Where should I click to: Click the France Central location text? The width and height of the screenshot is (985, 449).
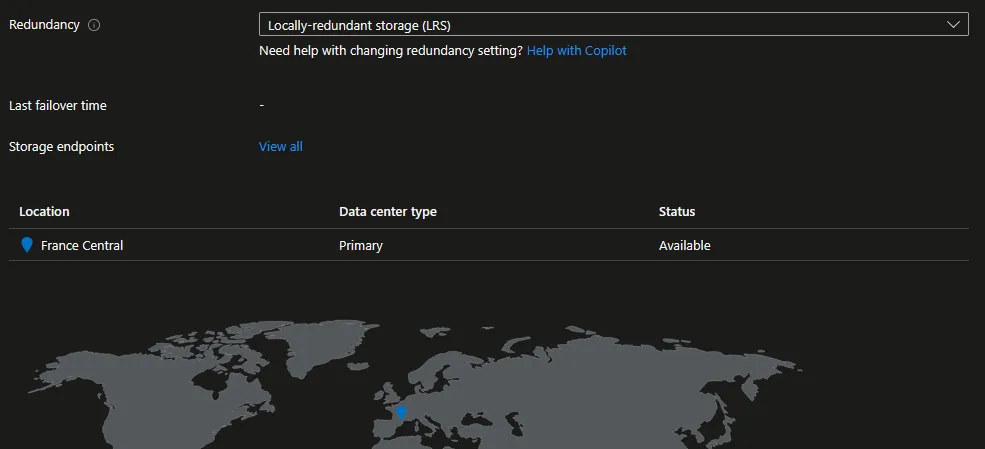[x=82, y=246]
